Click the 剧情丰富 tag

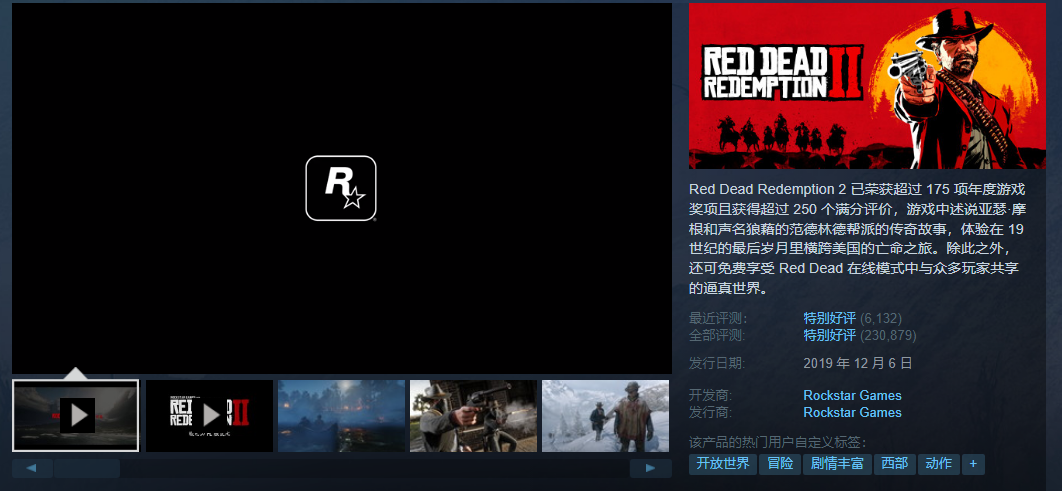click(837, 464)
